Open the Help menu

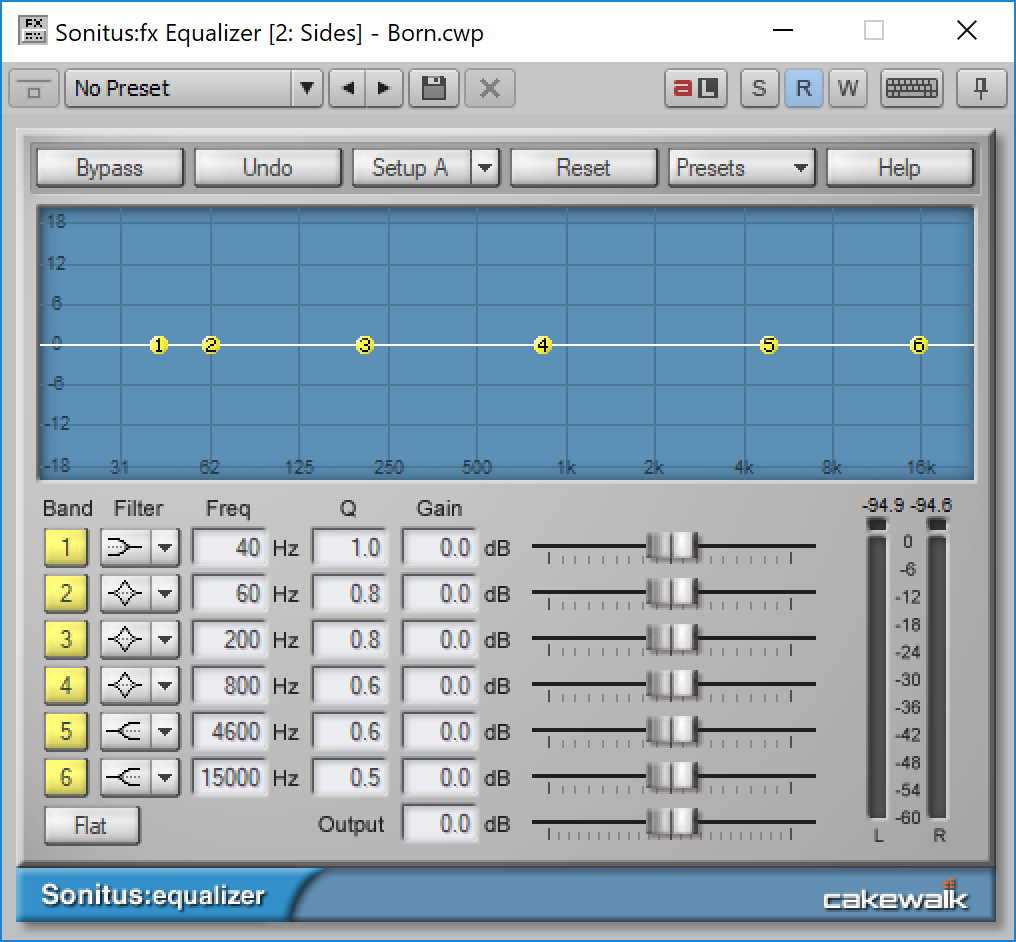click(899, 167)
